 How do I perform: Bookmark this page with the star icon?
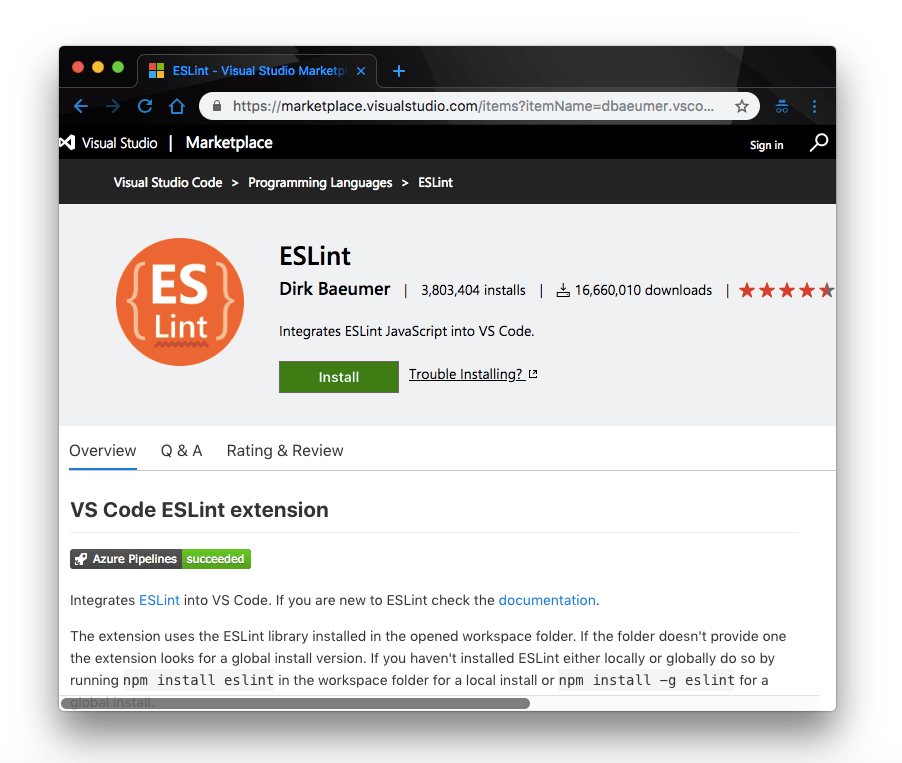tap(742, 106)
